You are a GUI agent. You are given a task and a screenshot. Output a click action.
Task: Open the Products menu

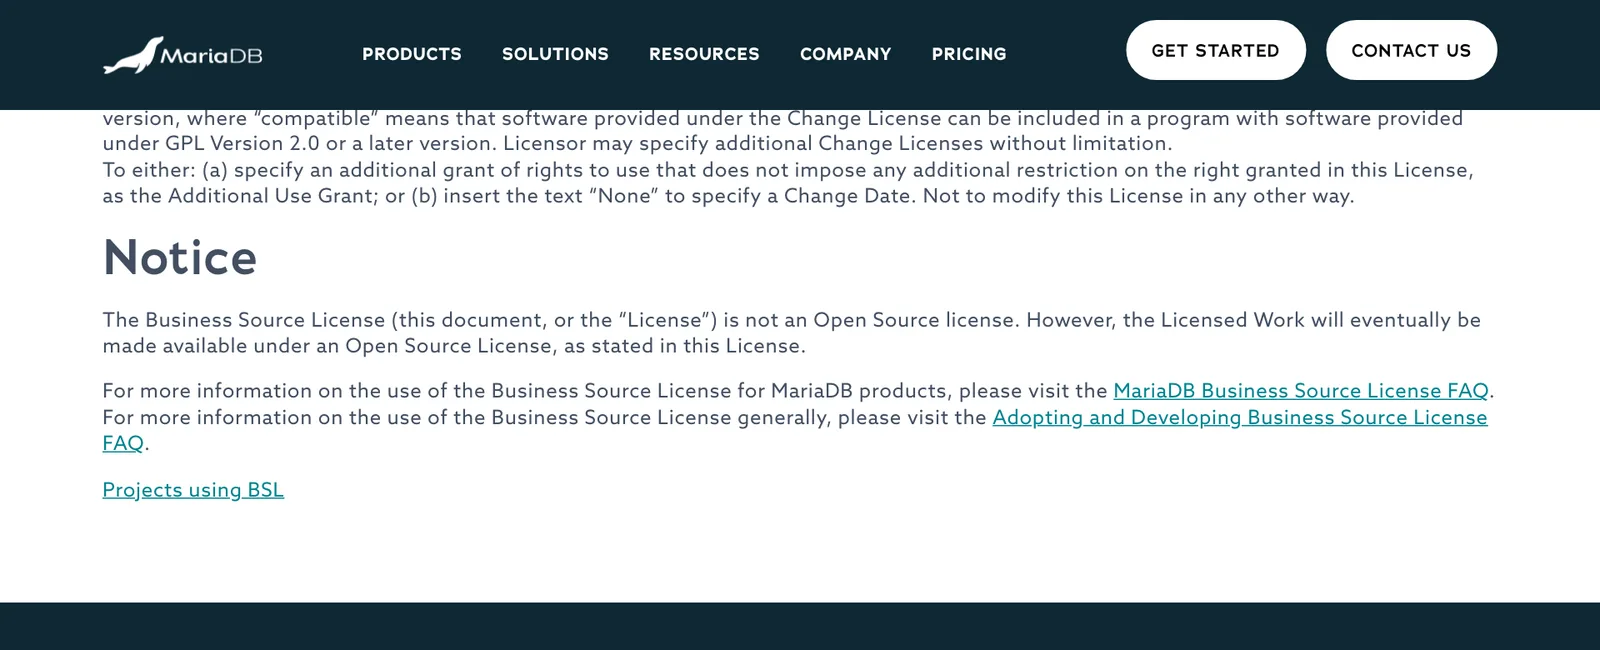point(412,54)
